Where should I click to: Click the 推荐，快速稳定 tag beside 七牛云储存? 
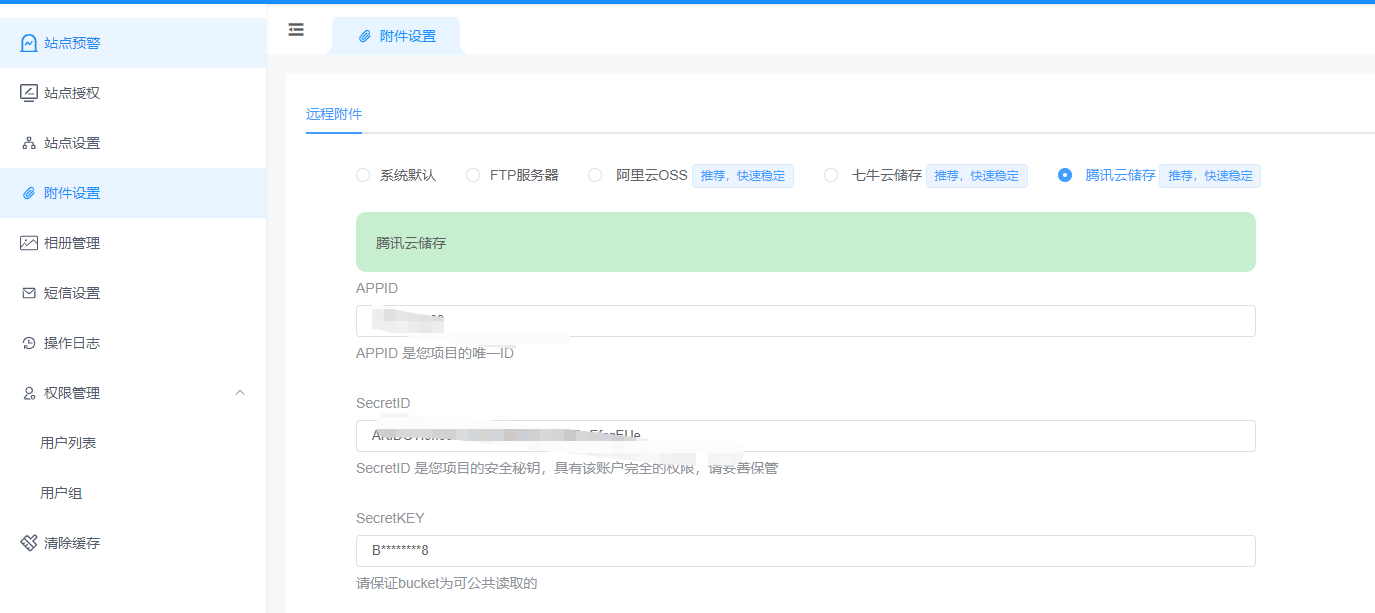976,176
